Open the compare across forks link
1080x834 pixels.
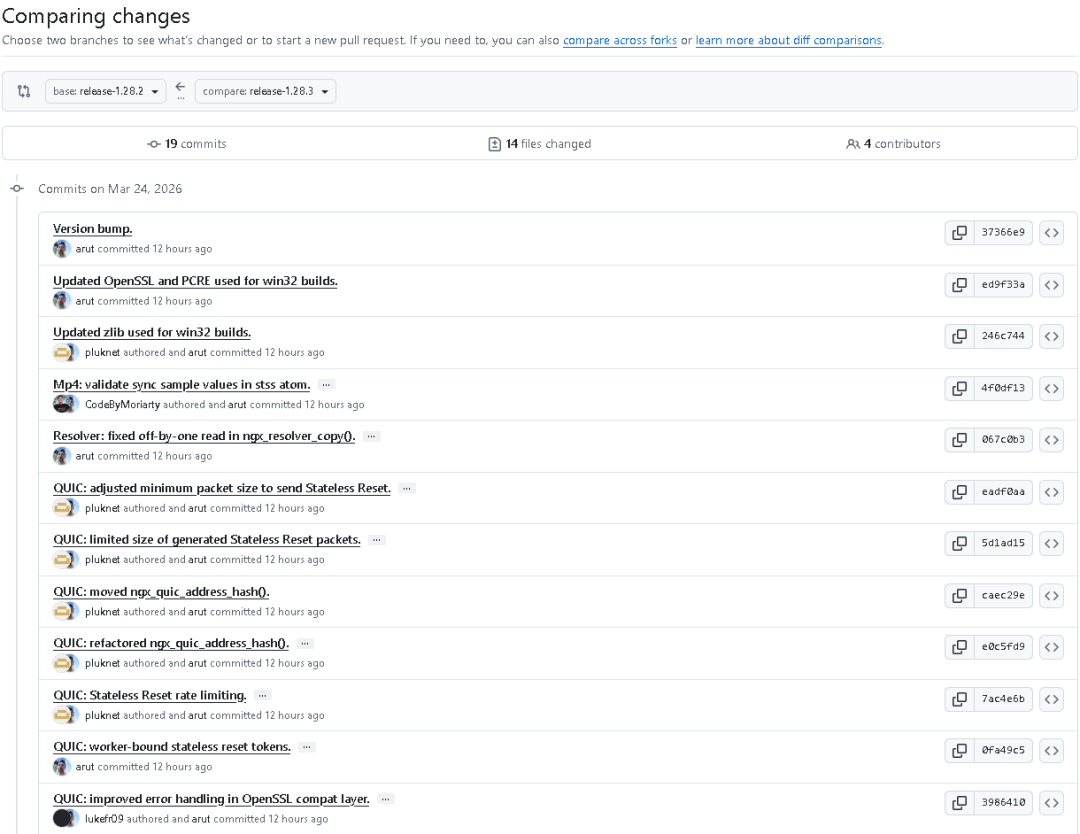(x=620, y=41)
